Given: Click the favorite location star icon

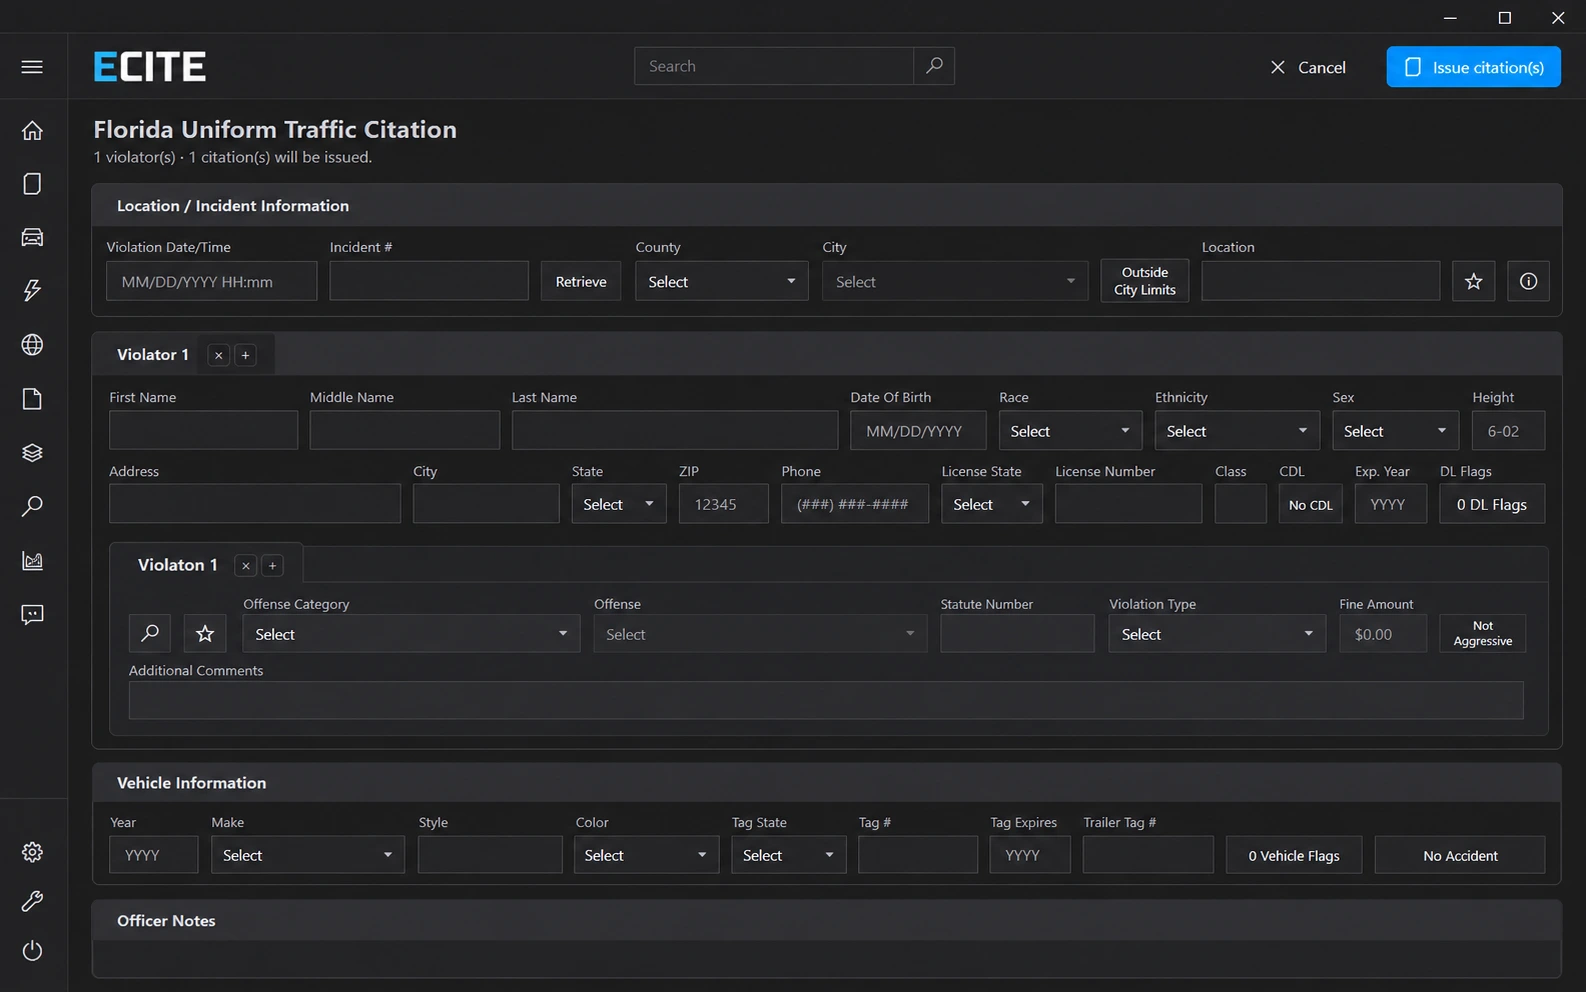Looking at the screenshot, I should [x=1473, y=282].
